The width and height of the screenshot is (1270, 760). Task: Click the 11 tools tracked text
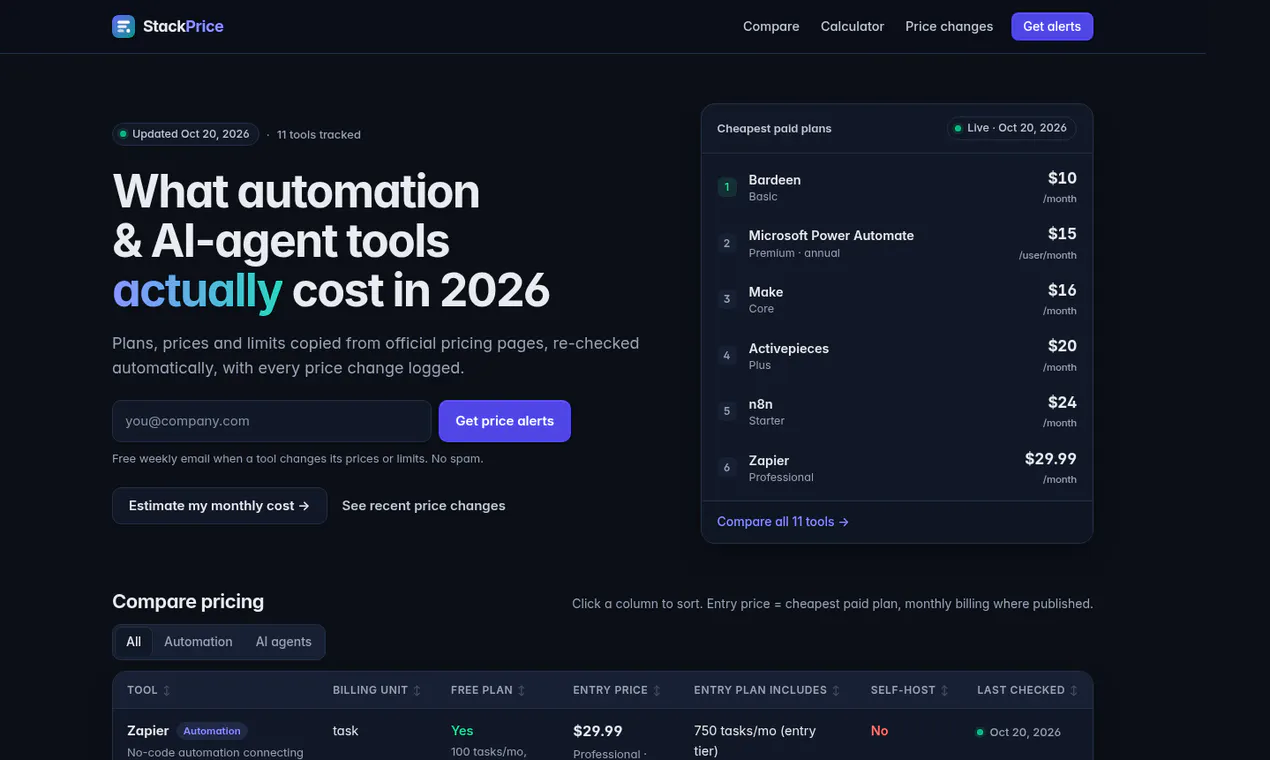click(319, 134)
